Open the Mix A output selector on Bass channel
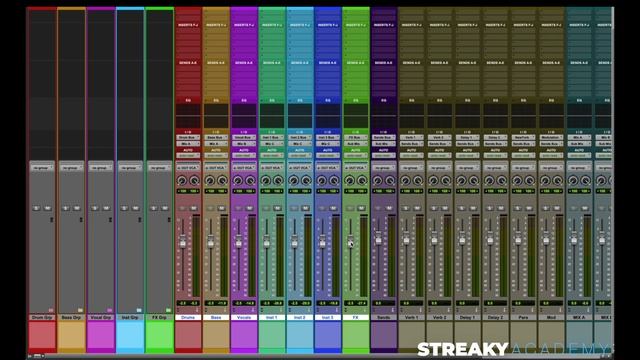Screen dimensions: 640x360 [x=216, y=144]
